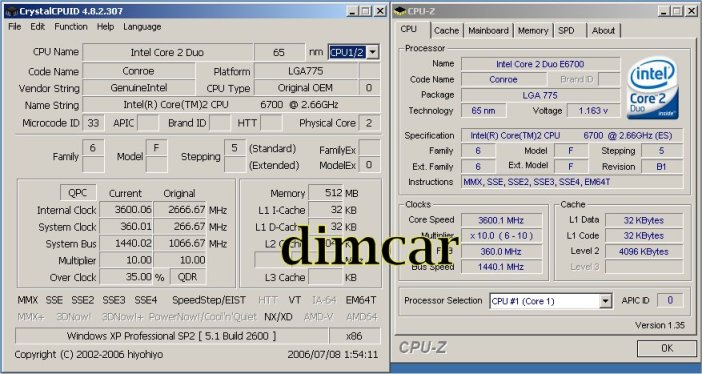Click the Revision value B1

click(661, 167)
